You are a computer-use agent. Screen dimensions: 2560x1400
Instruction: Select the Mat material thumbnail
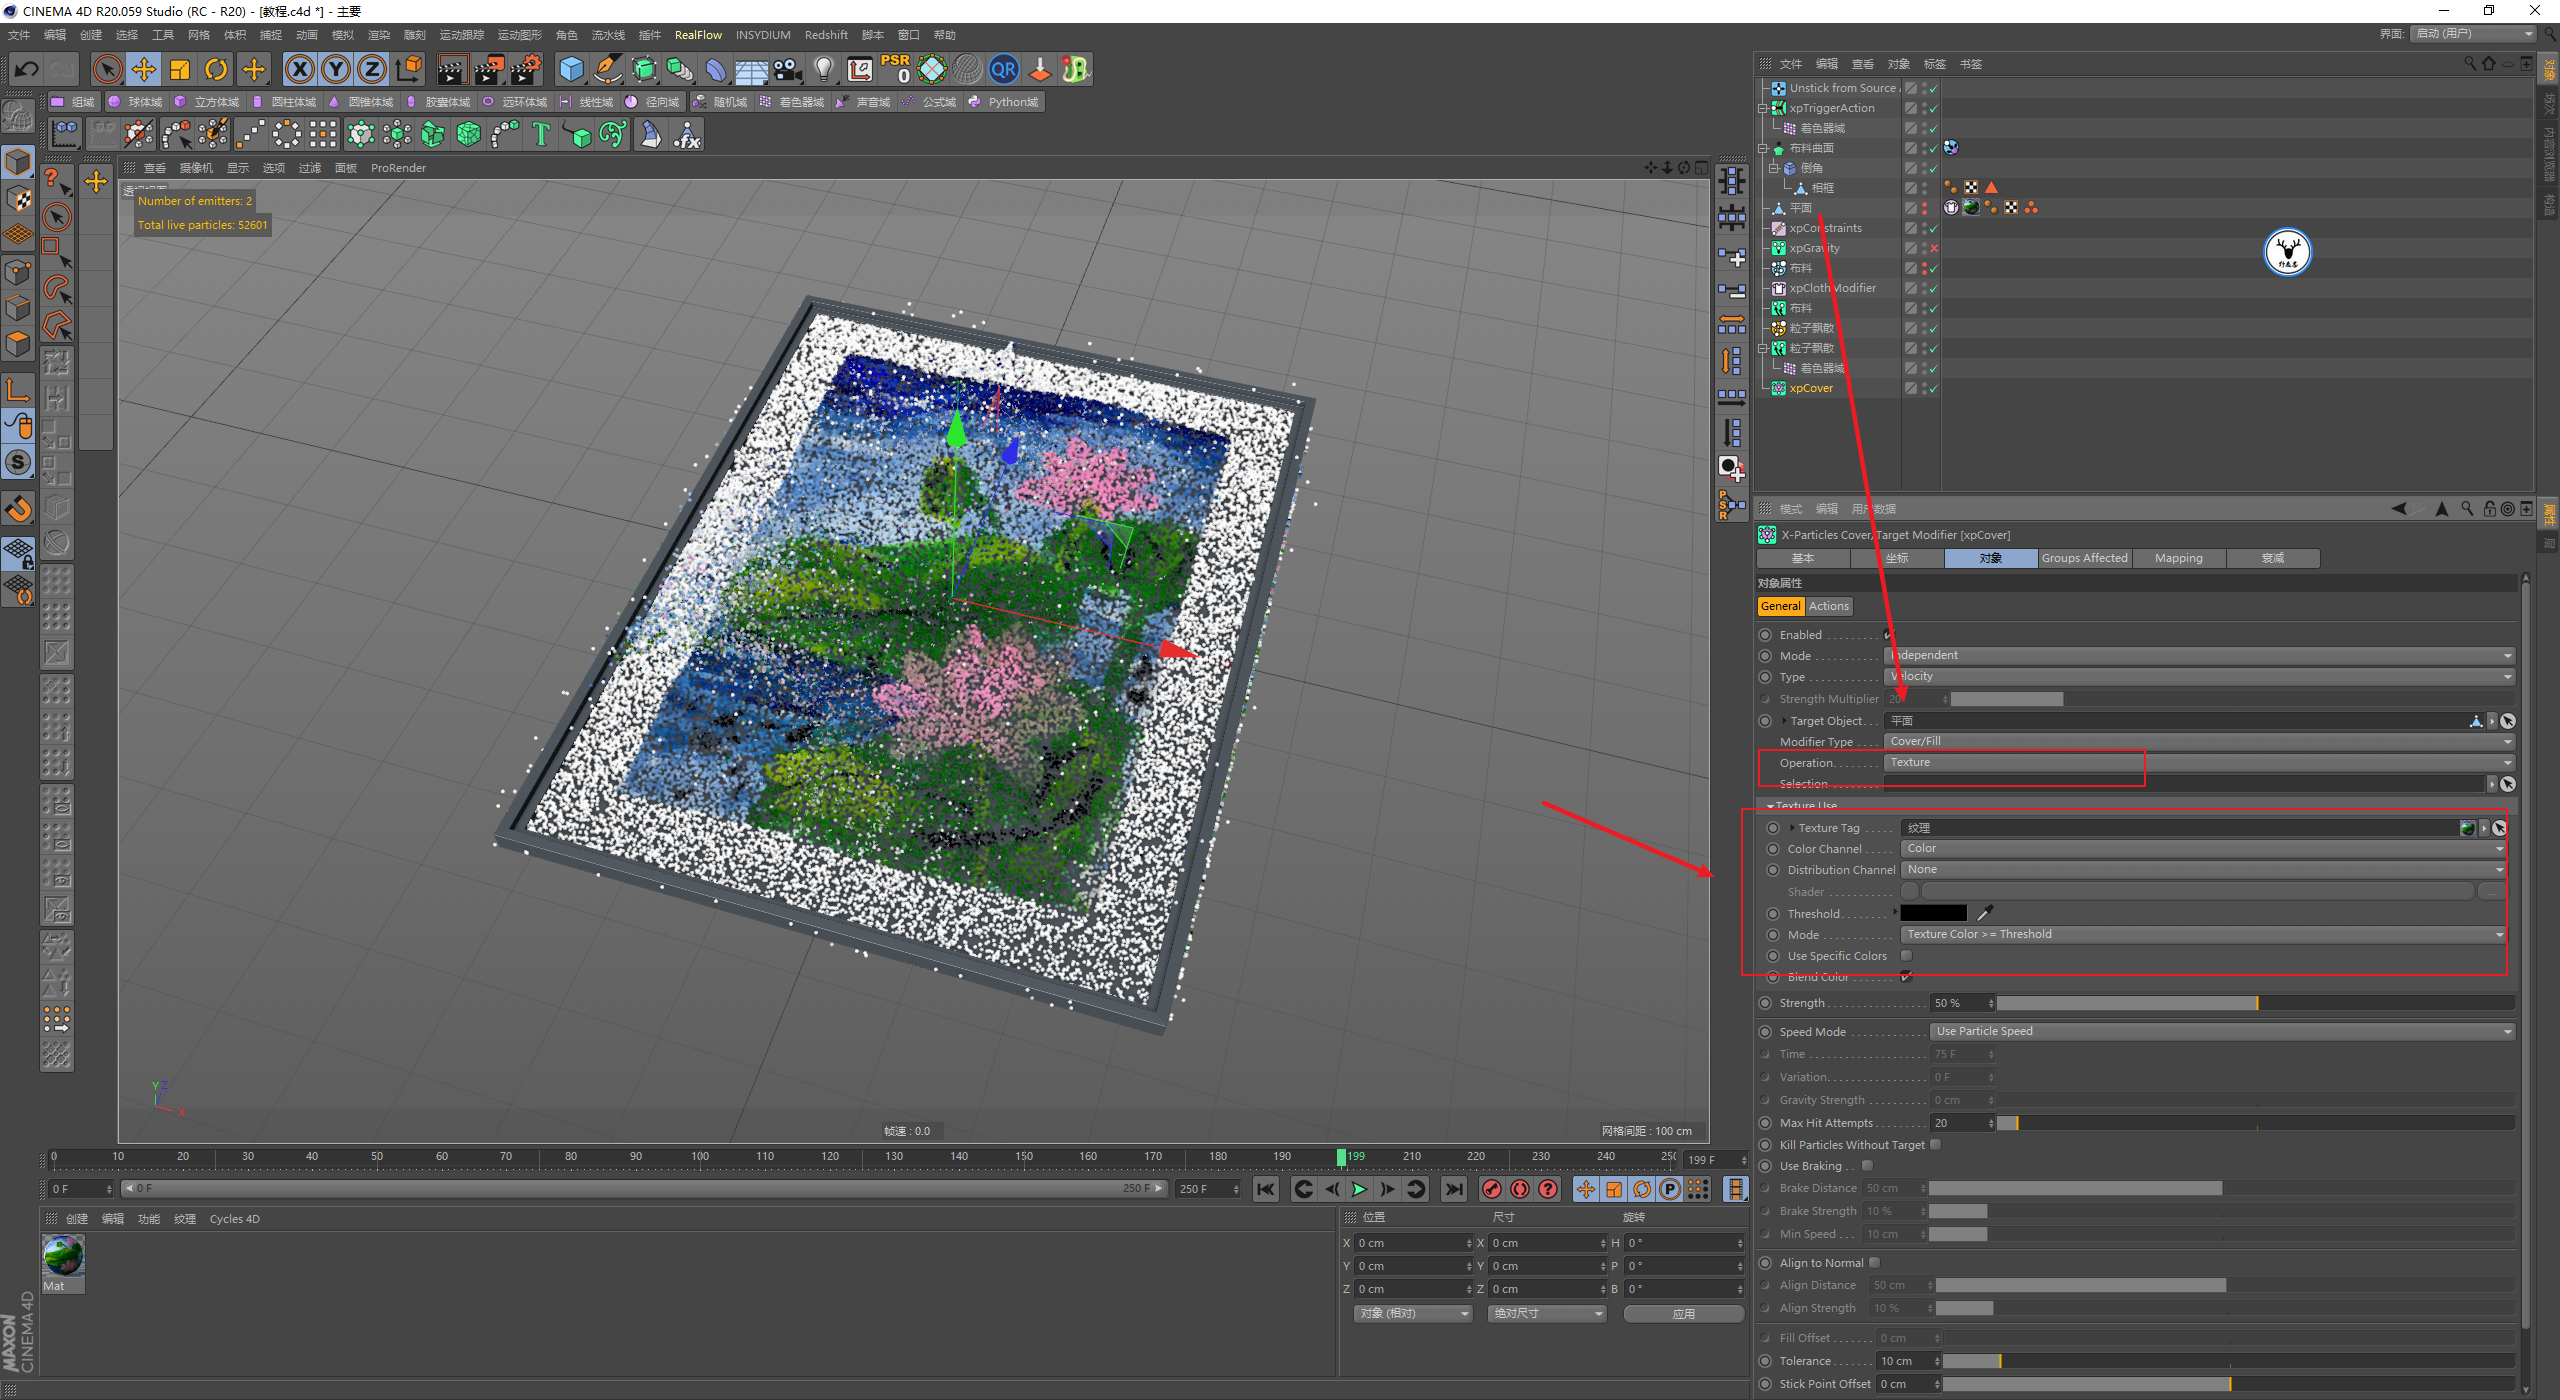coord(63,1256)
